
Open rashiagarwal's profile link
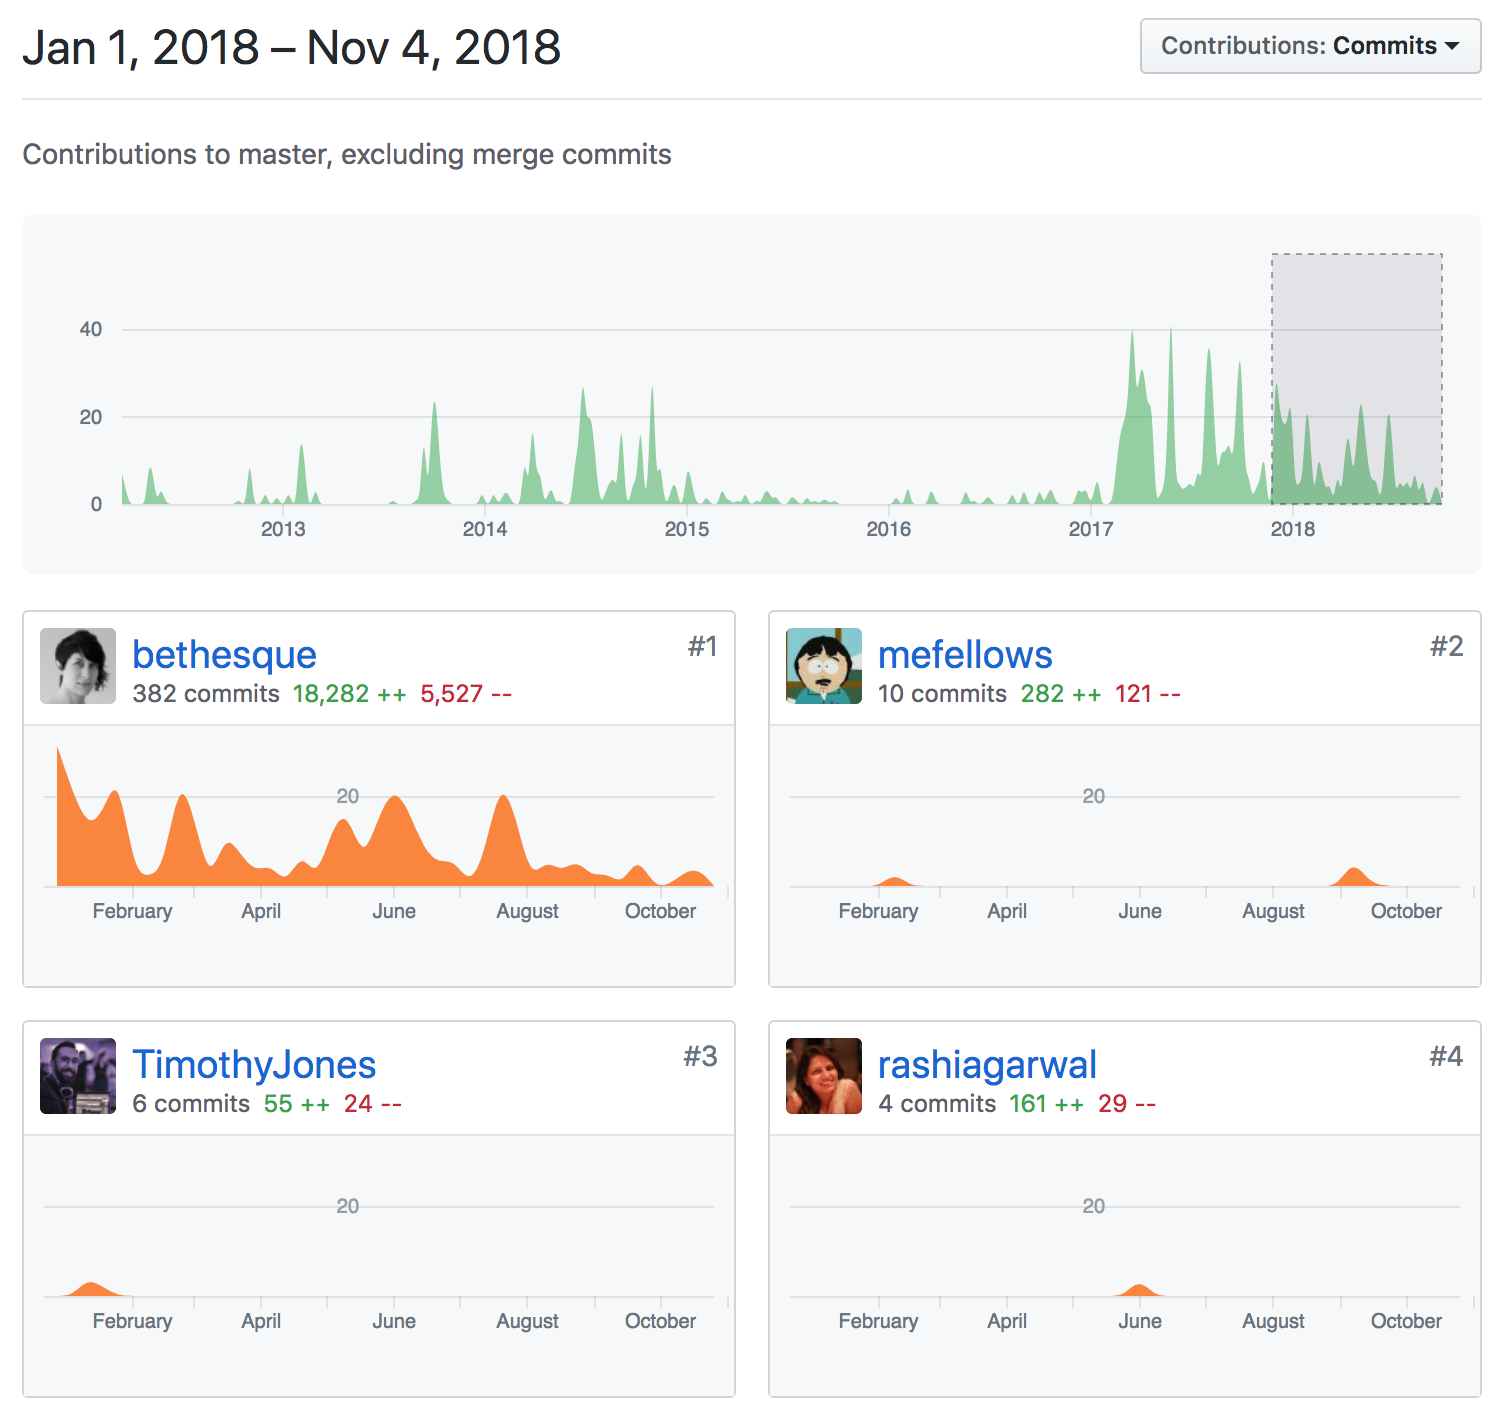tap(987, 1064)
